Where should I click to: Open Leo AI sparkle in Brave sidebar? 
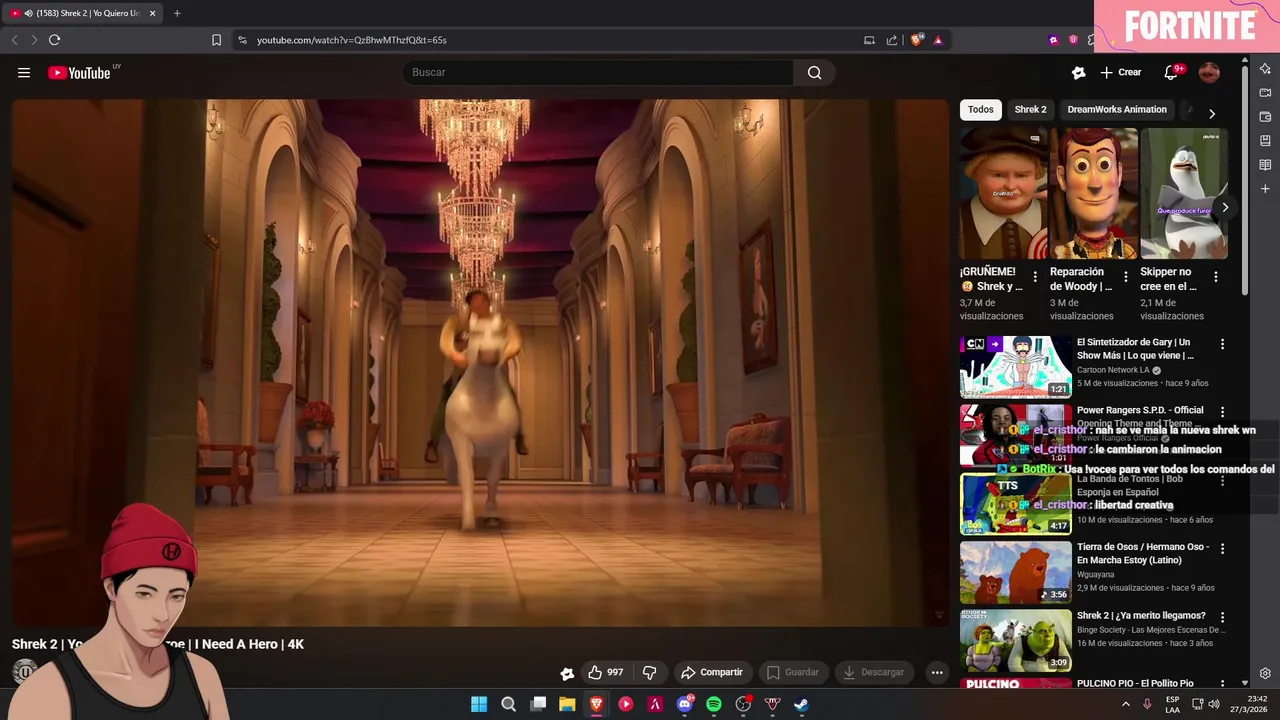(x=1265, y=68)
